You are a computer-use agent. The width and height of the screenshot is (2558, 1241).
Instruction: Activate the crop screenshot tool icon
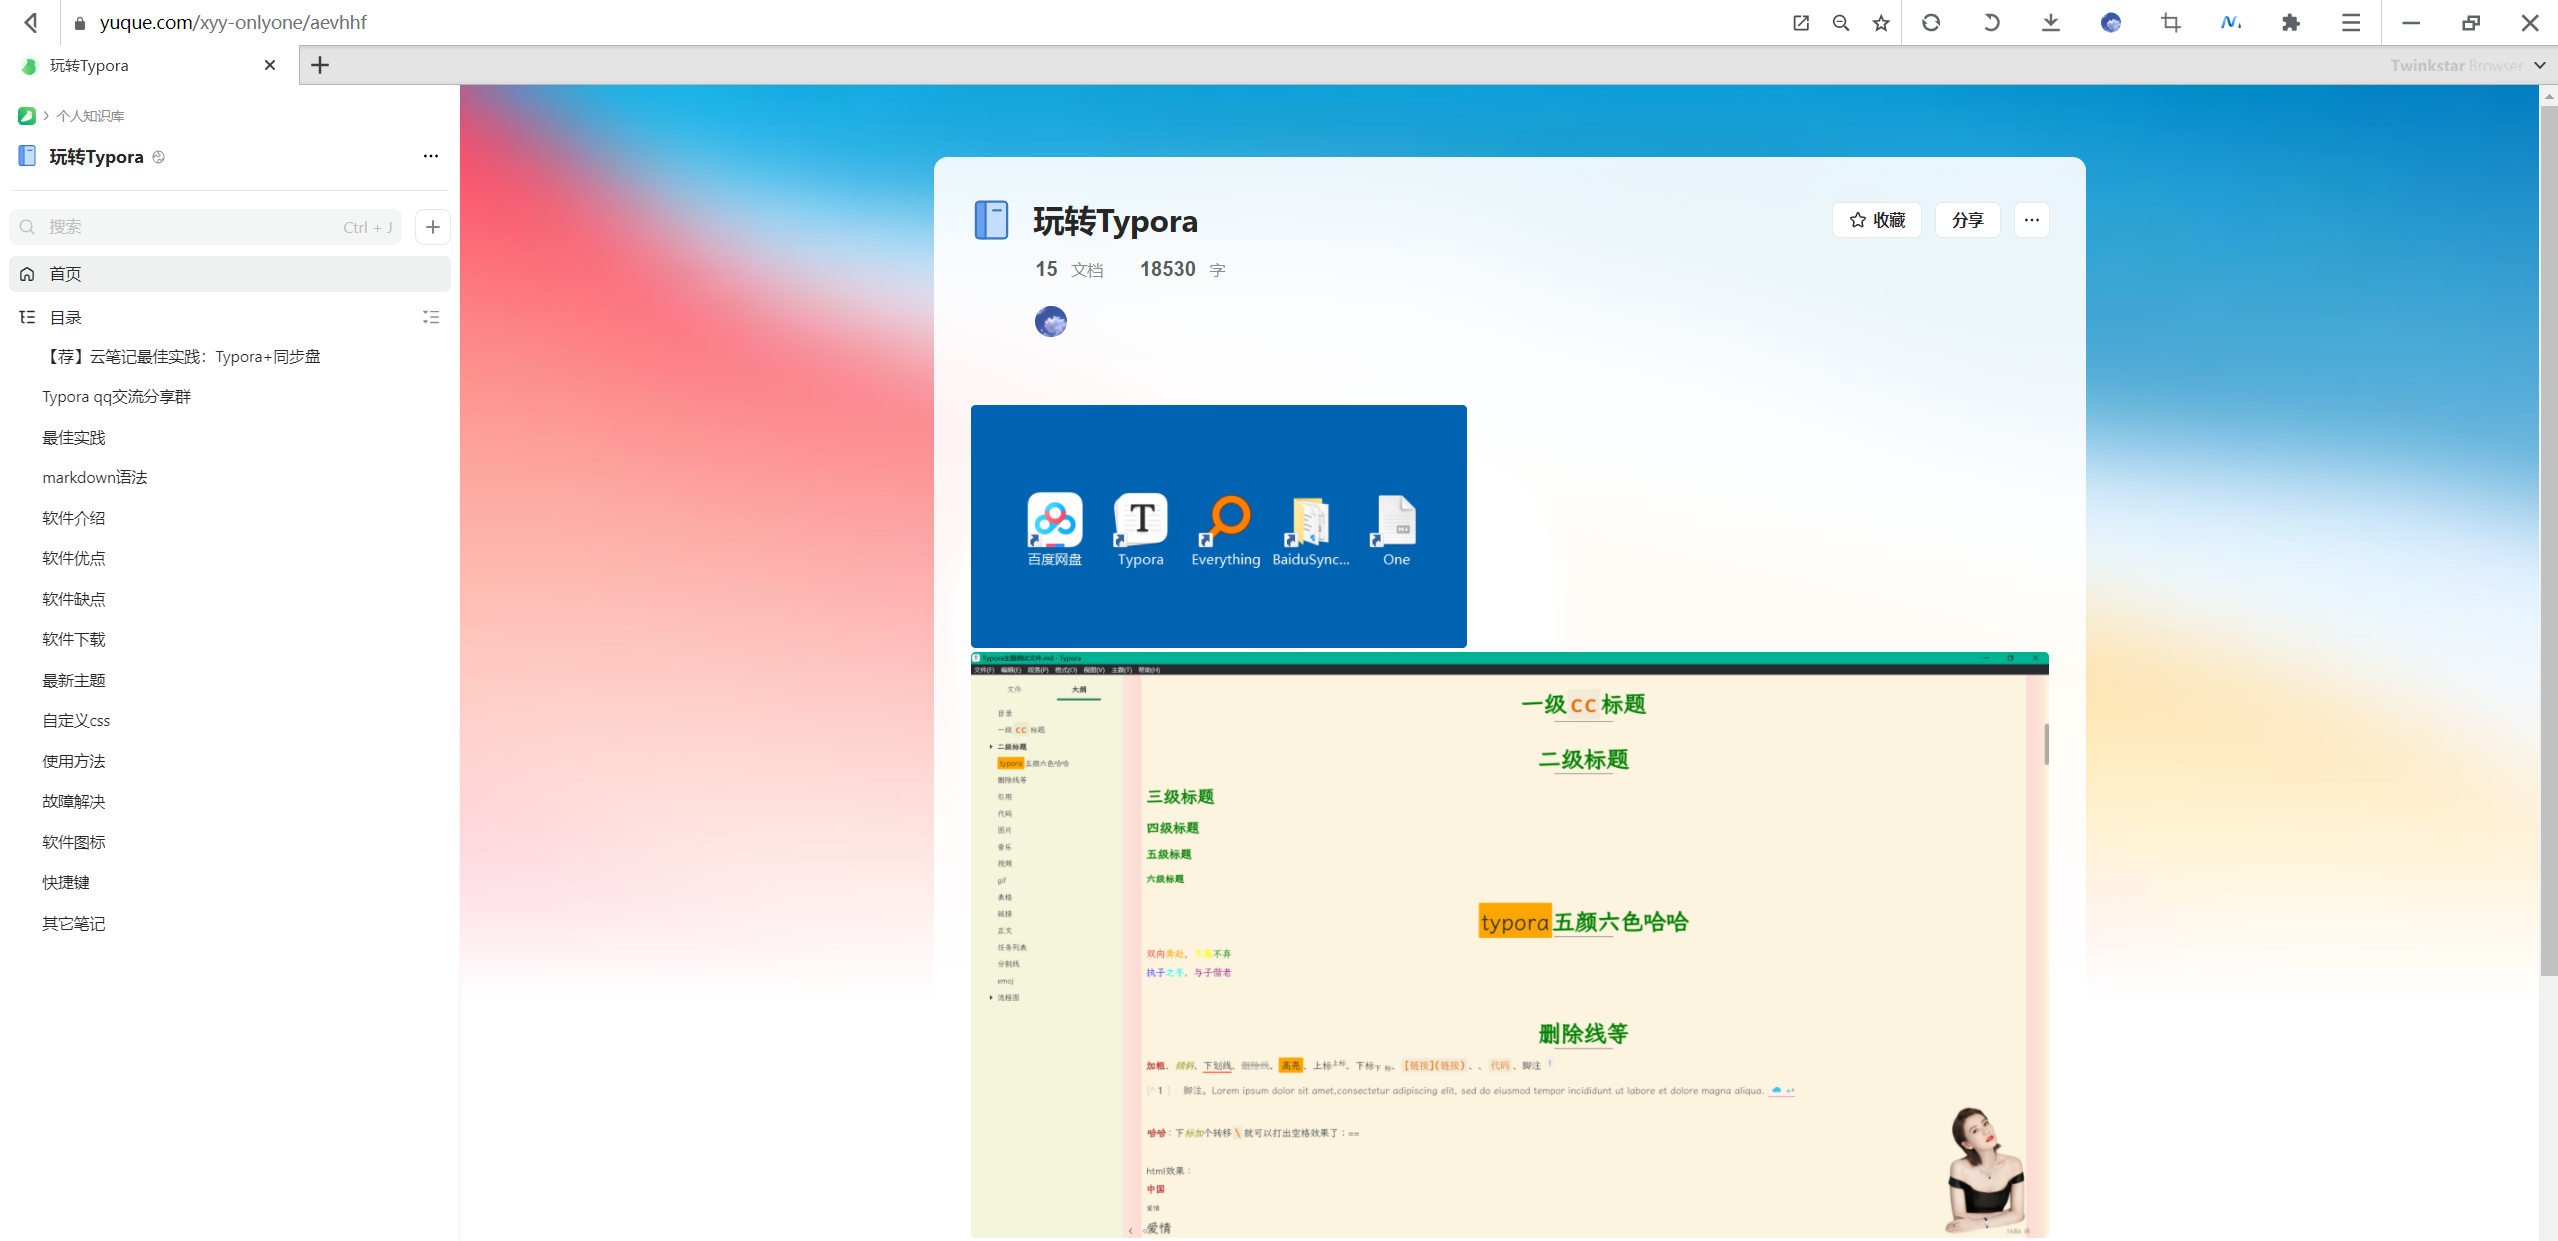click(x=2171, y=22)
